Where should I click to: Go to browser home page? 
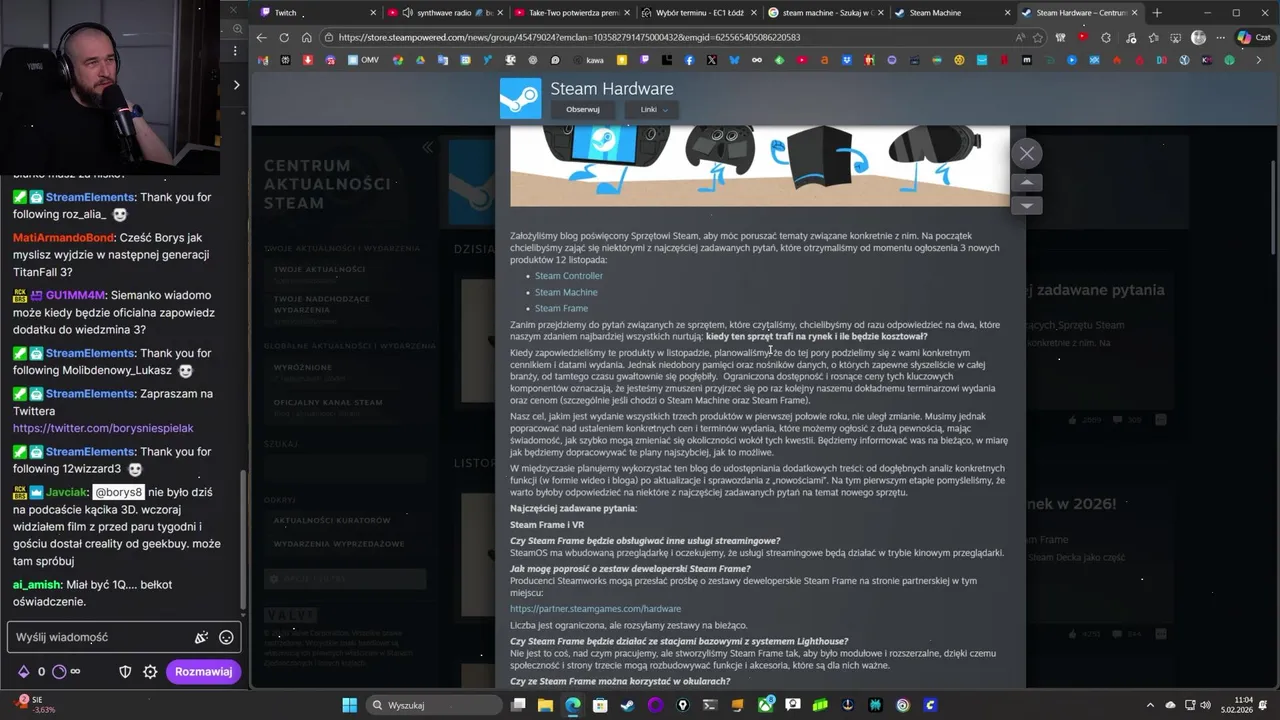(x=306, y=37)
